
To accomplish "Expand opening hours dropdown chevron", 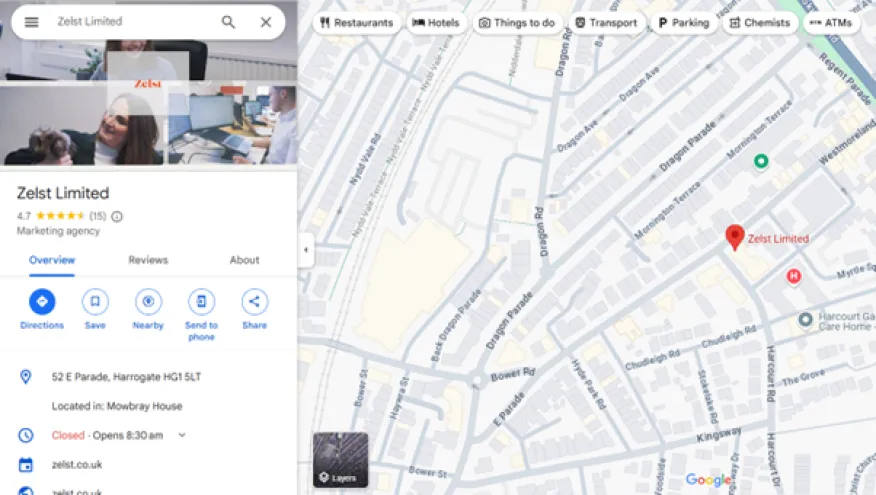I will point(182,435).
